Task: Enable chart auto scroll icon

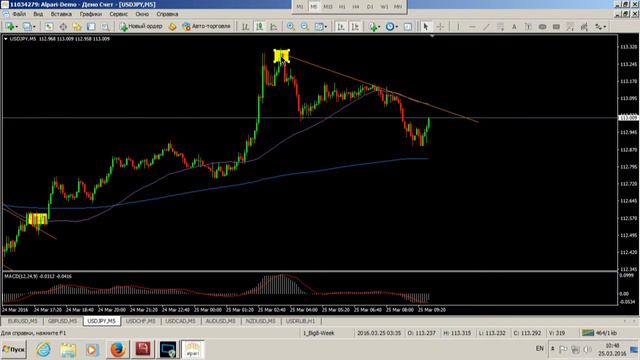Action: click(x=340, y=27)
